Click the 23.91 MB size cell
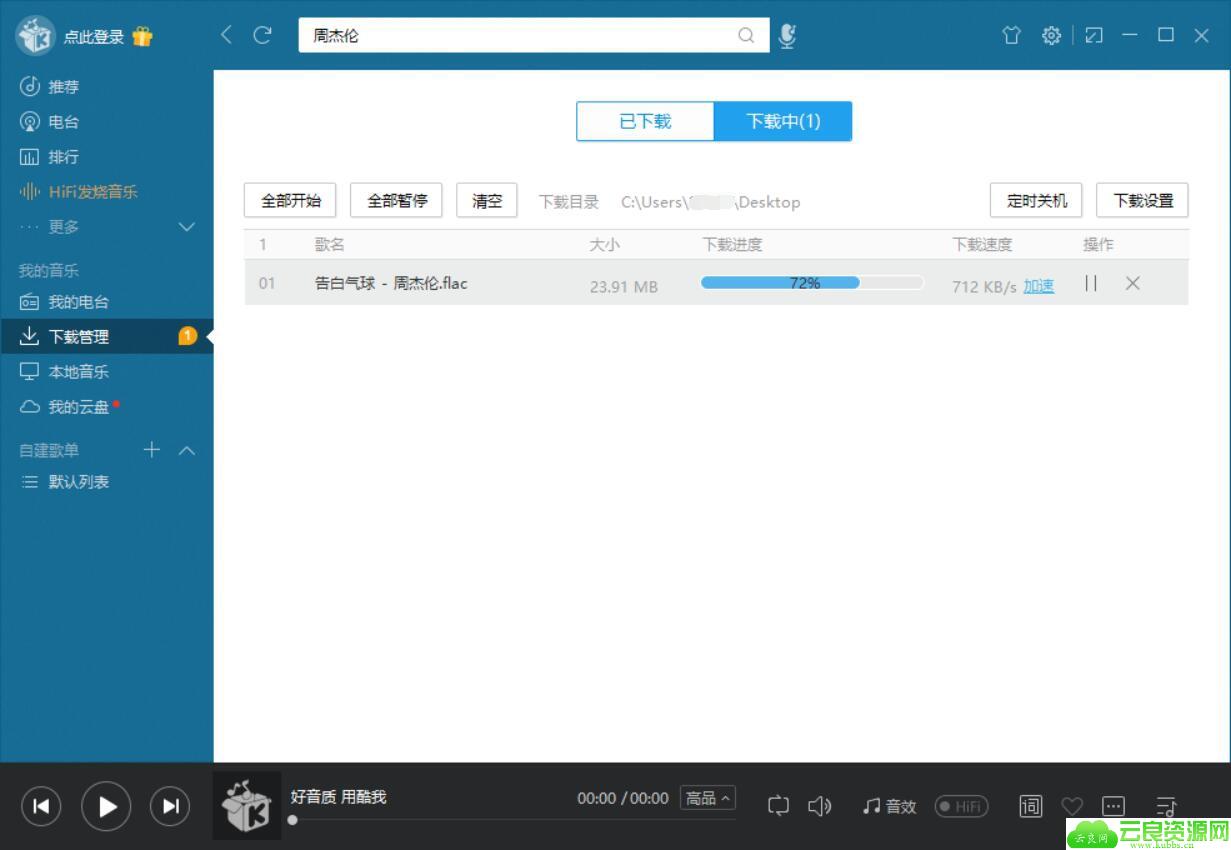This screenshot has width=1231, height=850. click(624, 286)
